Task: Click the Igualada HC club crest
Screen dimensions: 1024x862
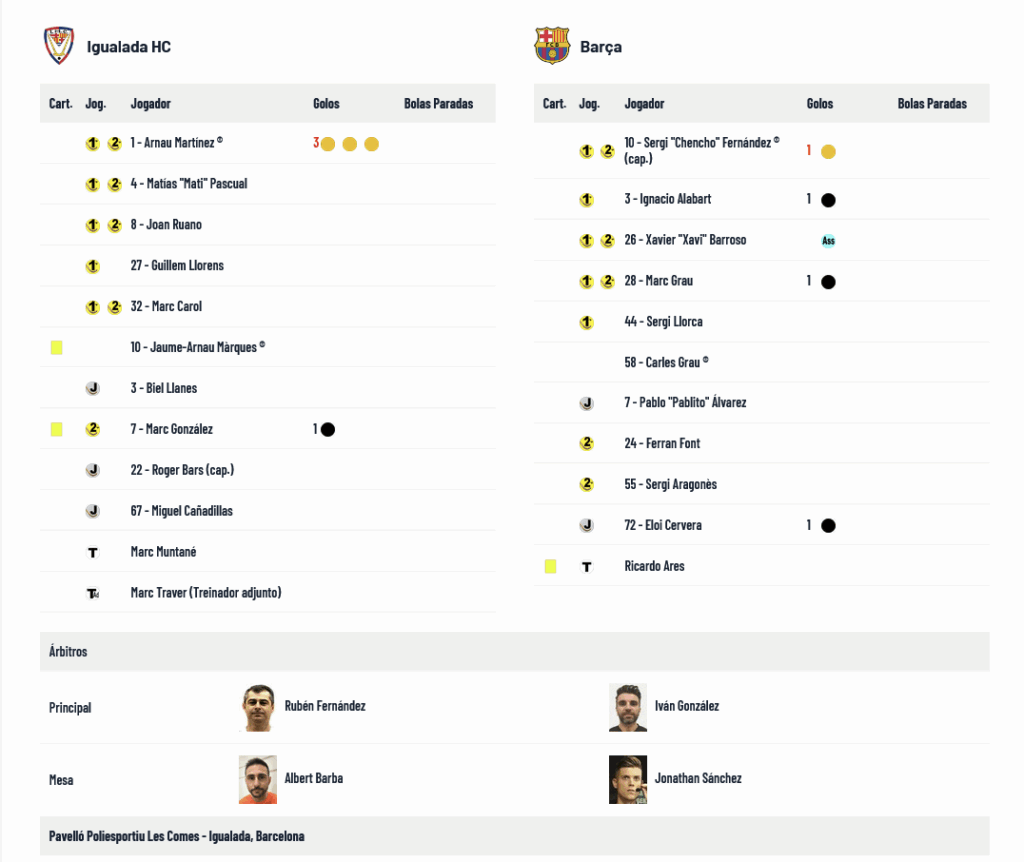Action: pos(59,46)
